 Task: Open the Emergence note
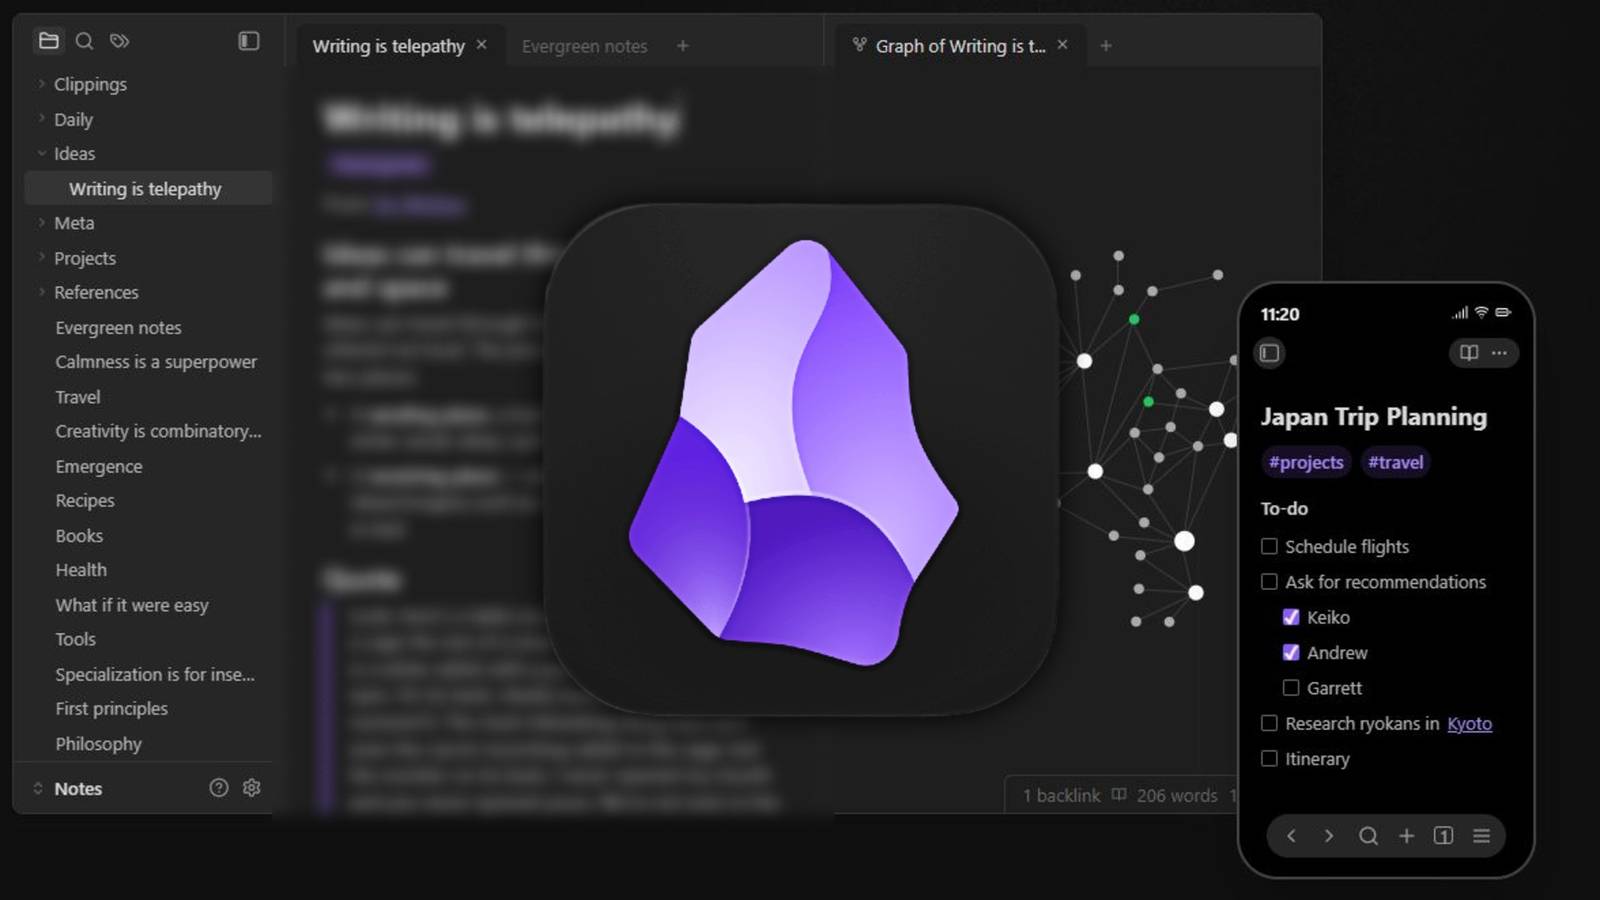(99, 466)
